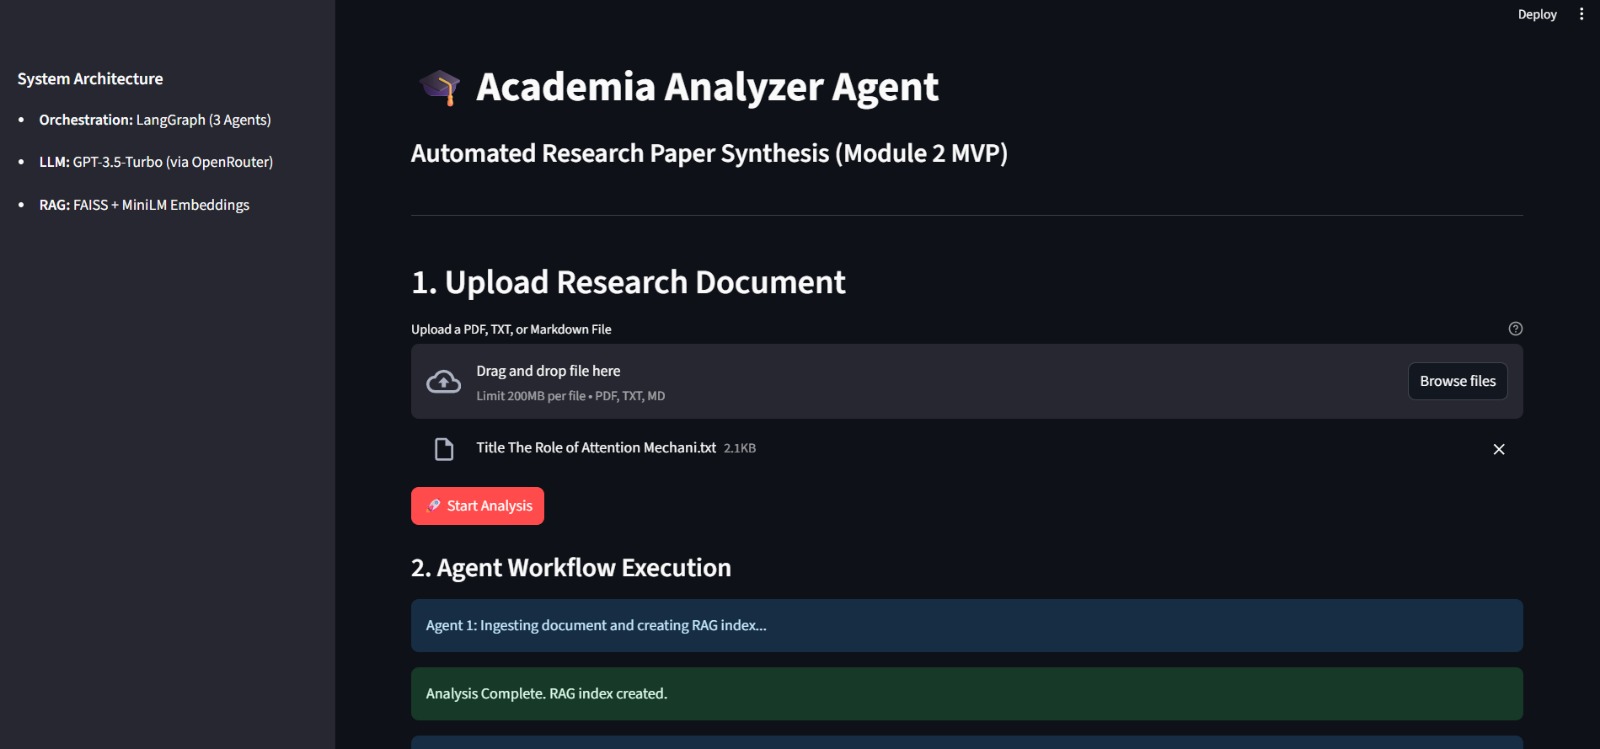Click the cloud upload icon
The width and height of the screenshot is (1600, 749).
click(x=444, y=382)
